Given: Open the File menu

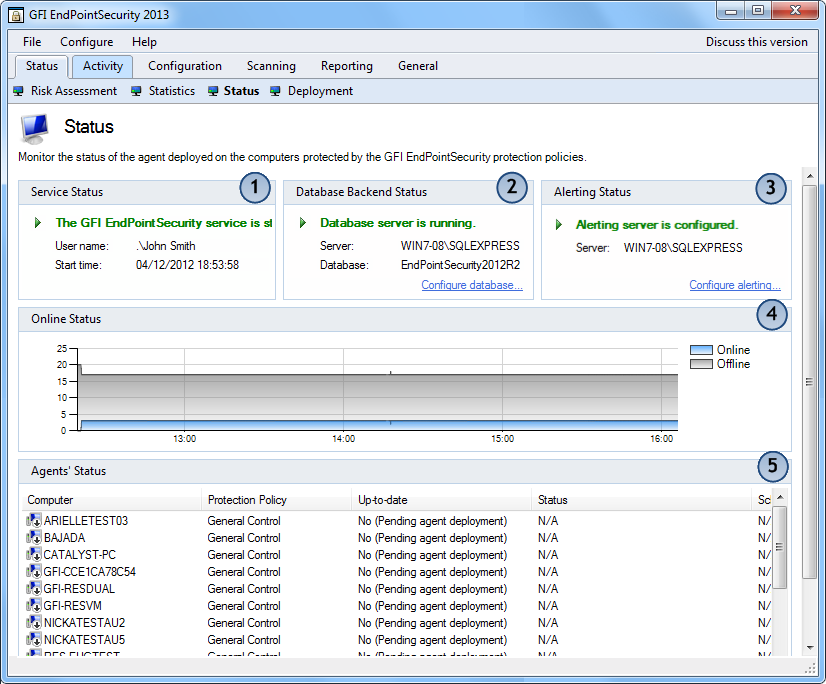Looking at the screenshot, I should (32, 42).
